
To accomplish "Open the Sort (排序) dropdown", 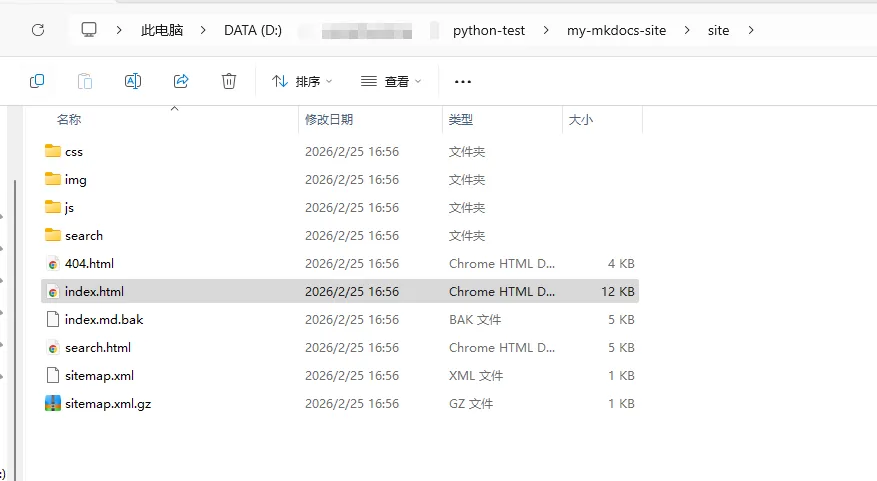I will pyautogui.click(x=303, y=81).
